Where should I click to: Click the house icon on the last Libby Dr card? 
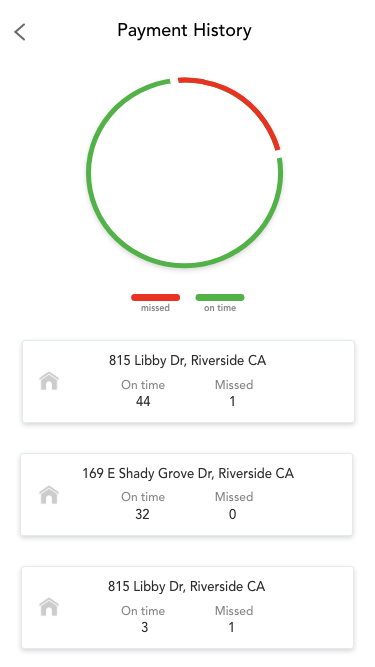[49, 607]
